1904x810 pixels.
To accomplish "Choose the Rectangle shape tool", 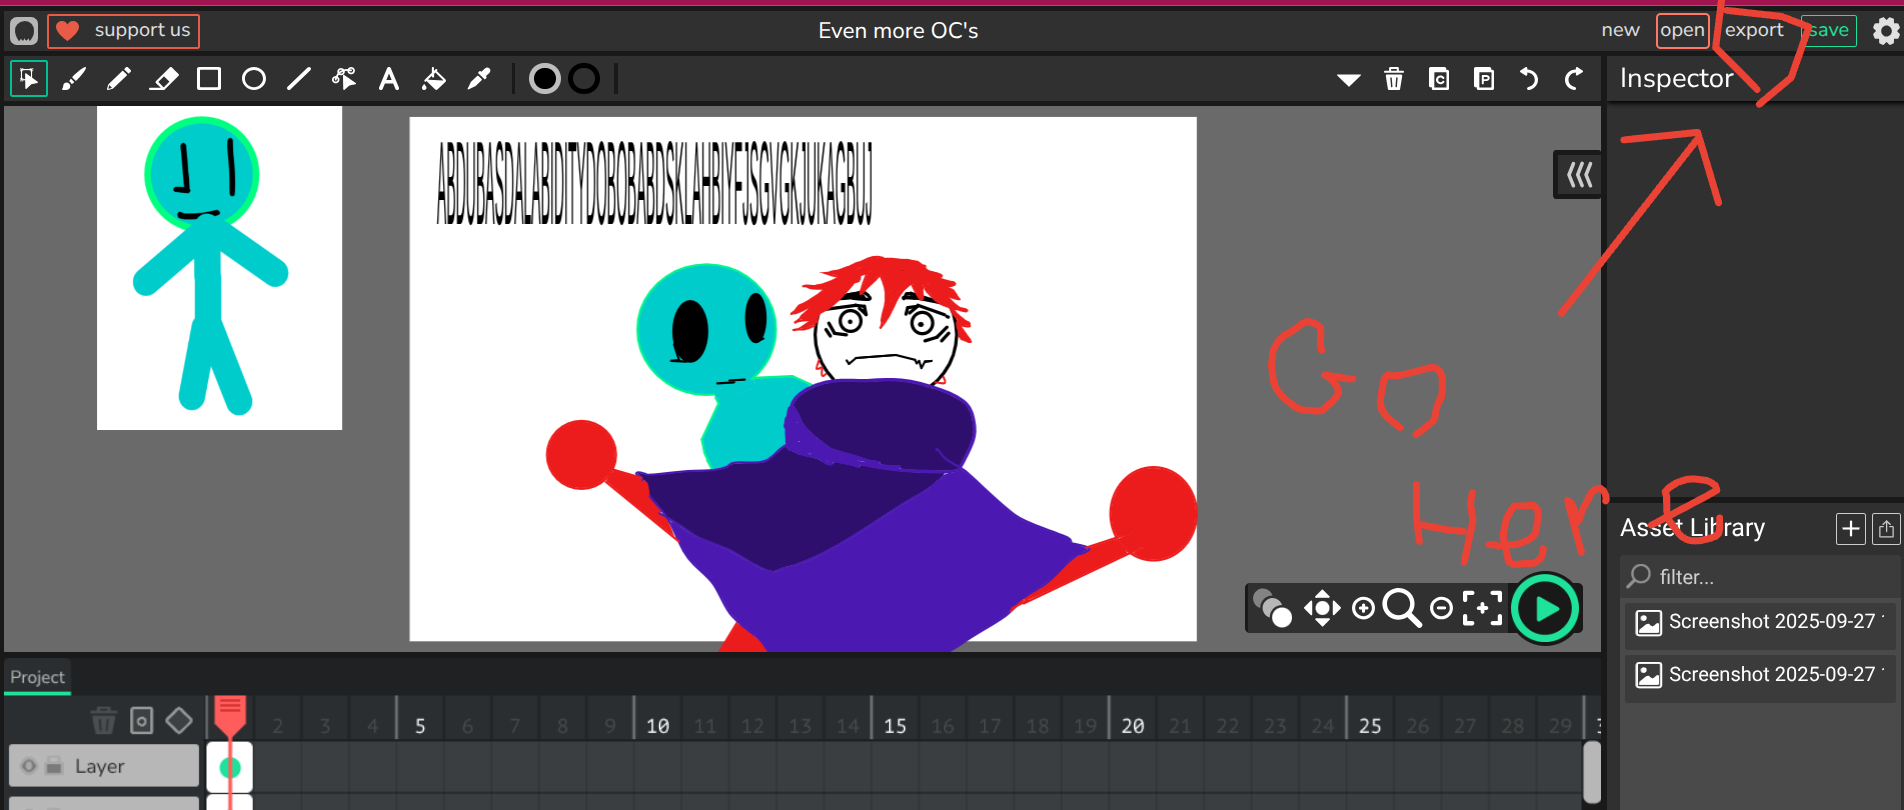I will click(x=209, y=79).
